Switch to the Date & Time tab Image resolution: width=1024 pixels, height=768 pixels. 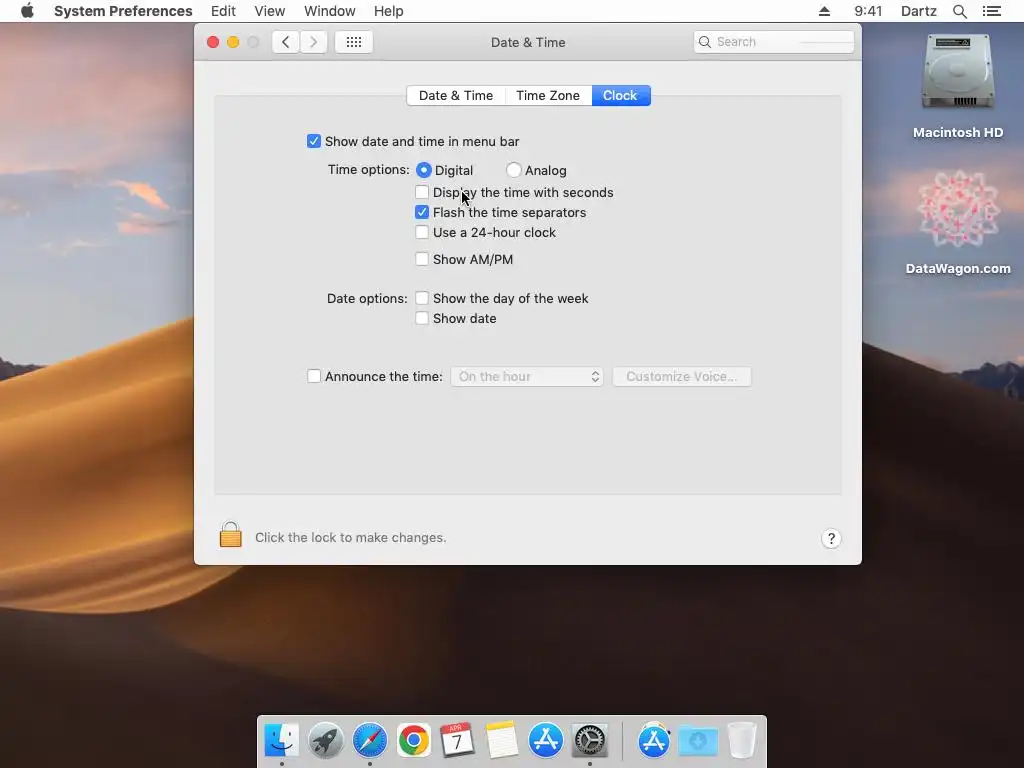(456, 95)
